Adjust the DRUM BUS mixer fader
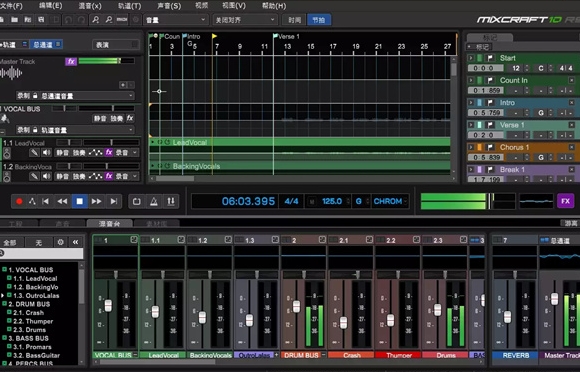Viewport: 580px width, 372px height. coord(296,306)
